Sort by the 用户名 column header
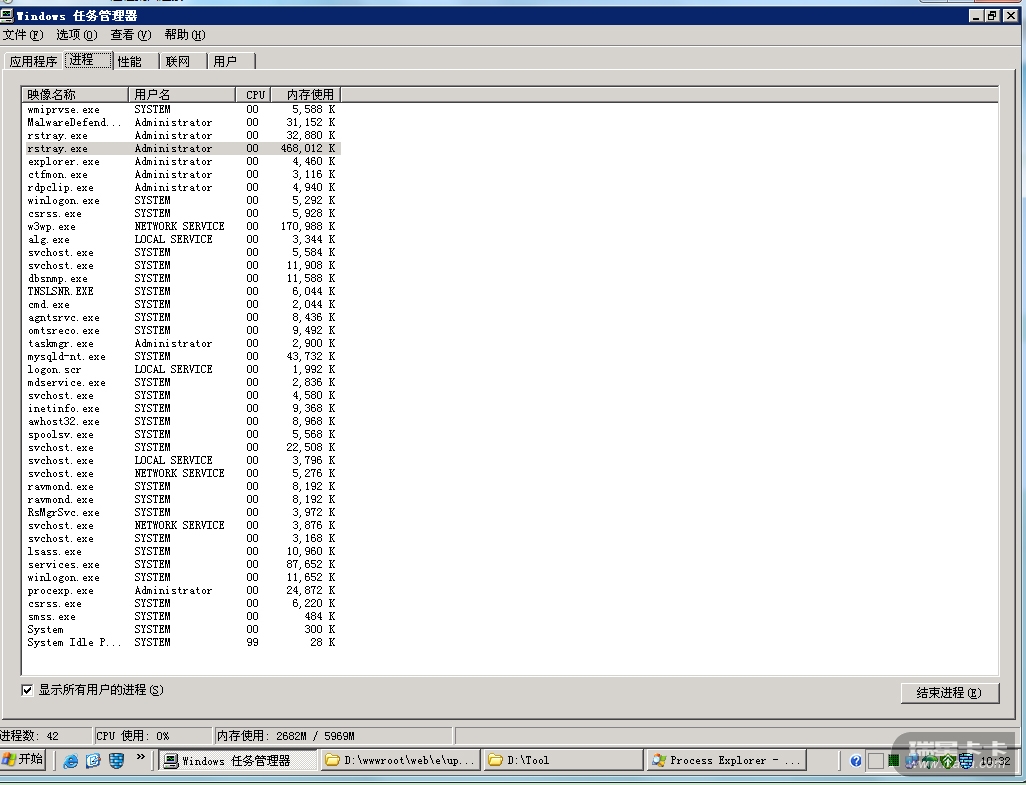The height and width of the screenshot is (785, 1026). pos(181,95)
